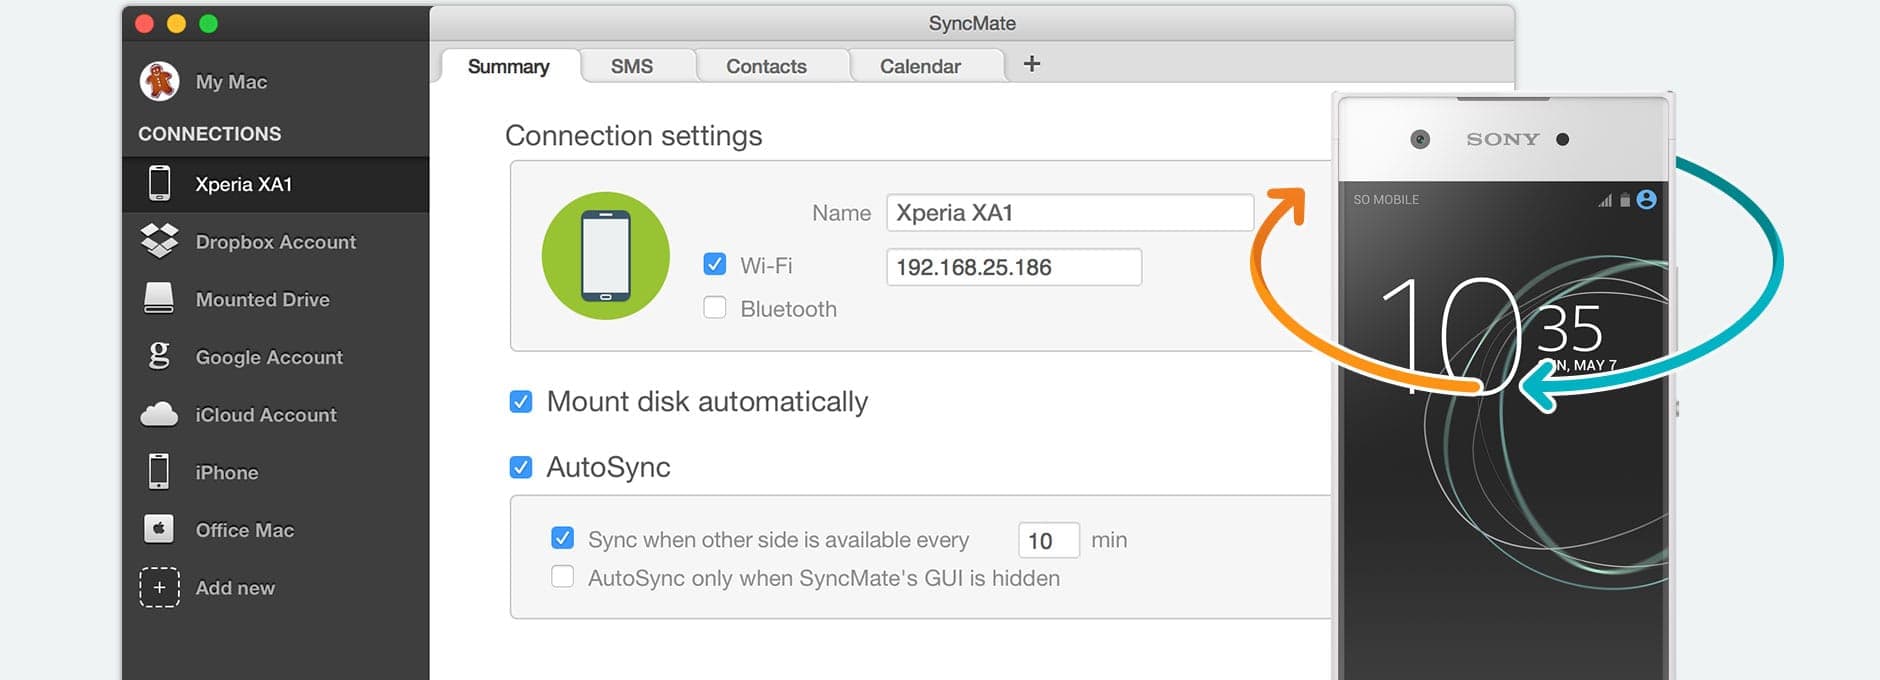This screenshot has height=680, width=1880.
Task: Open My Mac gingerbread avatar icon
Action: (x=159, y=81)
